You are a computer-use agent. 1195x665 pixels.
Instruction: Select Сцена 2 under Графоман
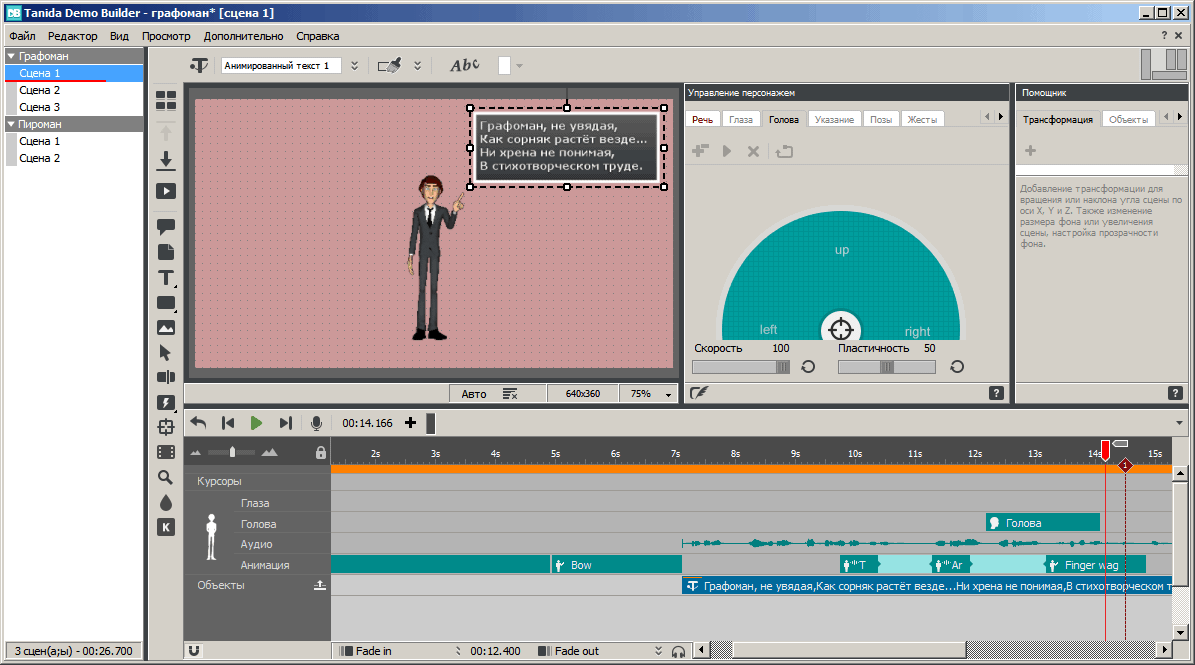click(40, 90)
